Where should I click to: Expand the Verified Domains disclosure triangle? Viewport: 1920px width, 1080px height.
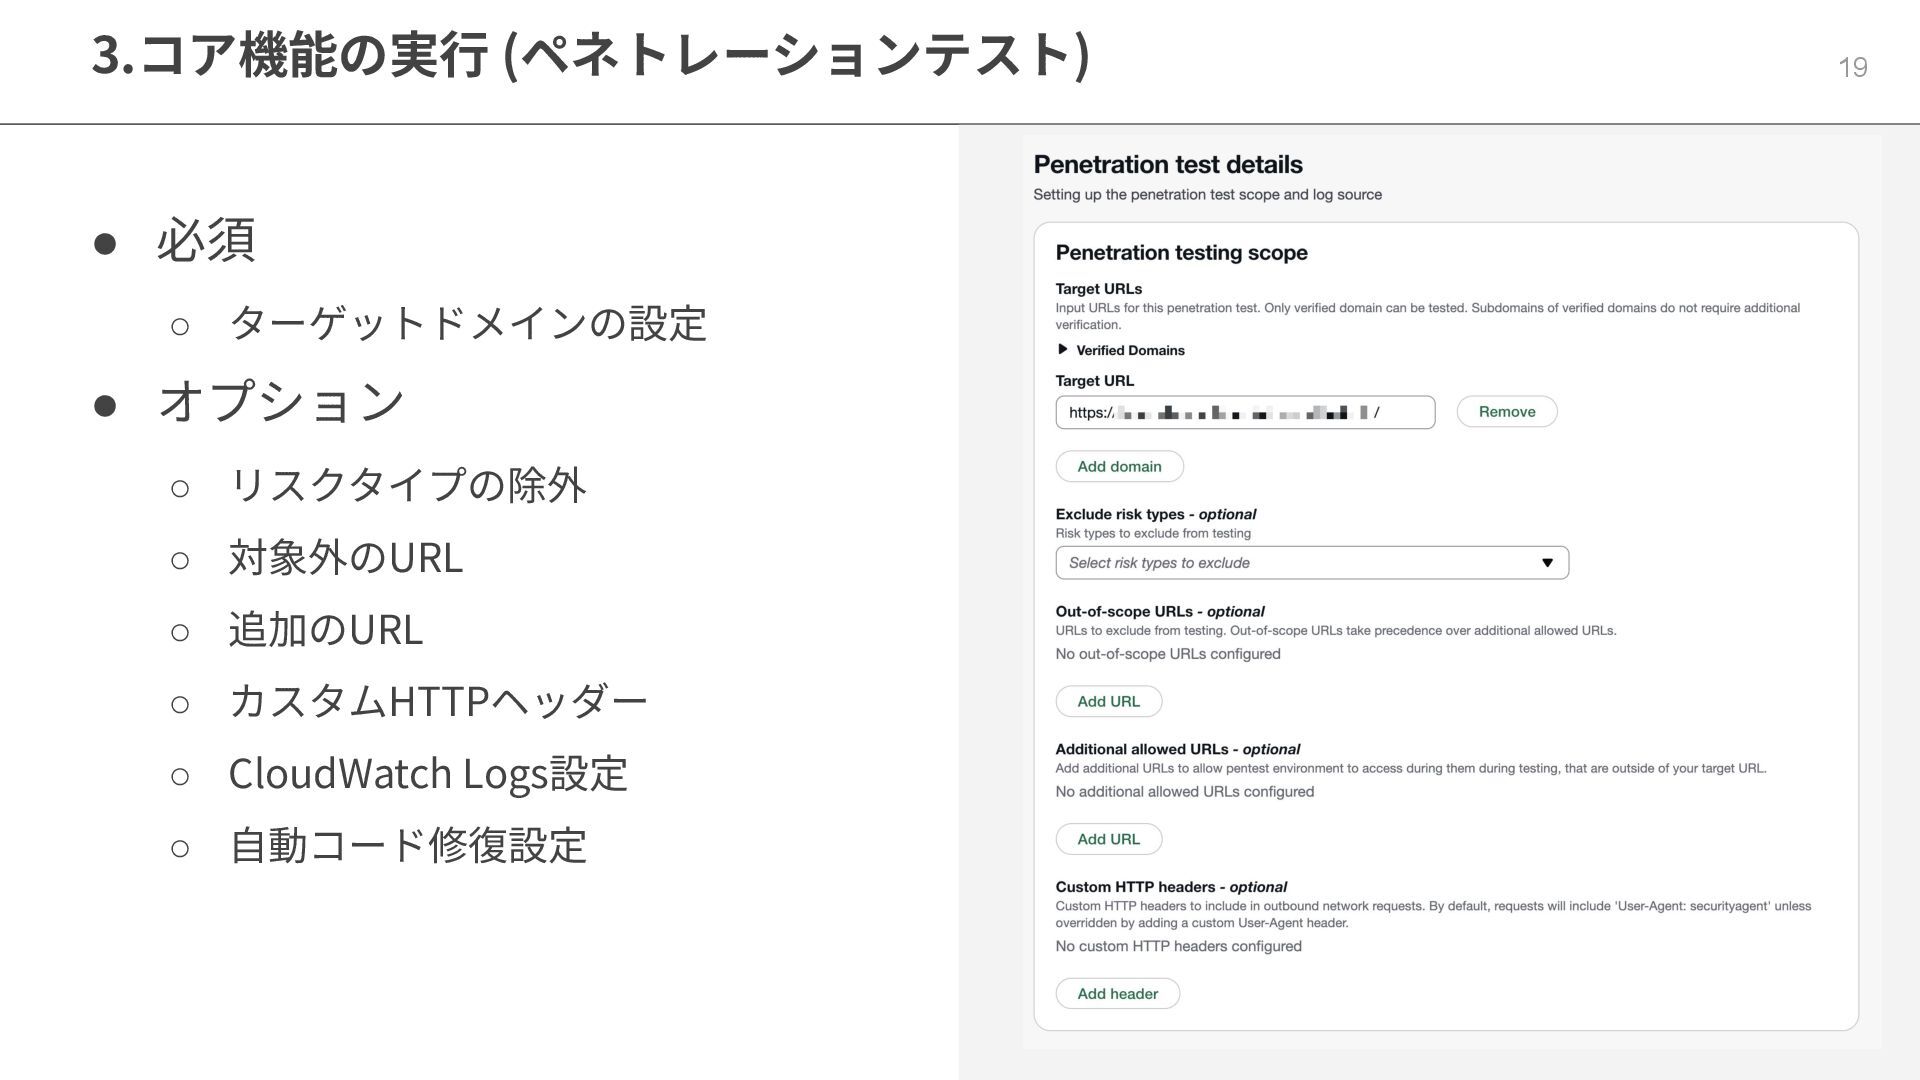[1062, 350]
